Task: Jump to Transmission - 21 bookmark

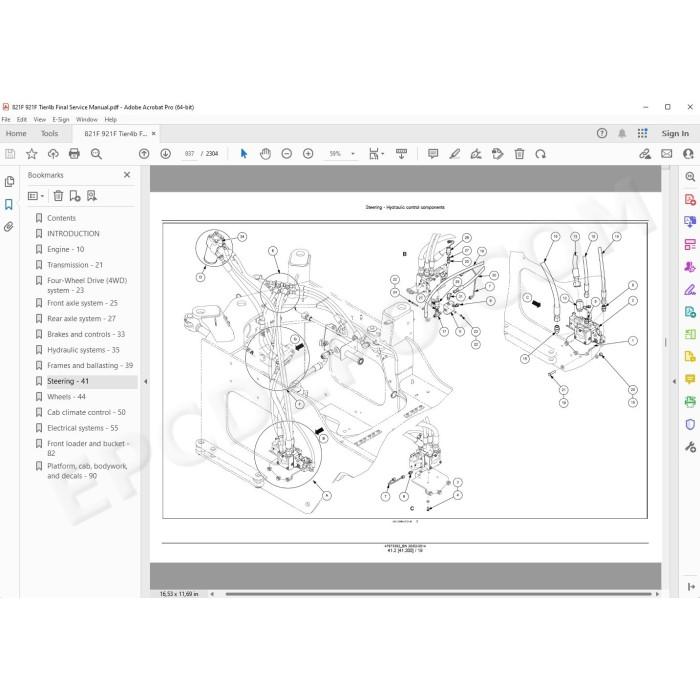Action: coord(75,265)
